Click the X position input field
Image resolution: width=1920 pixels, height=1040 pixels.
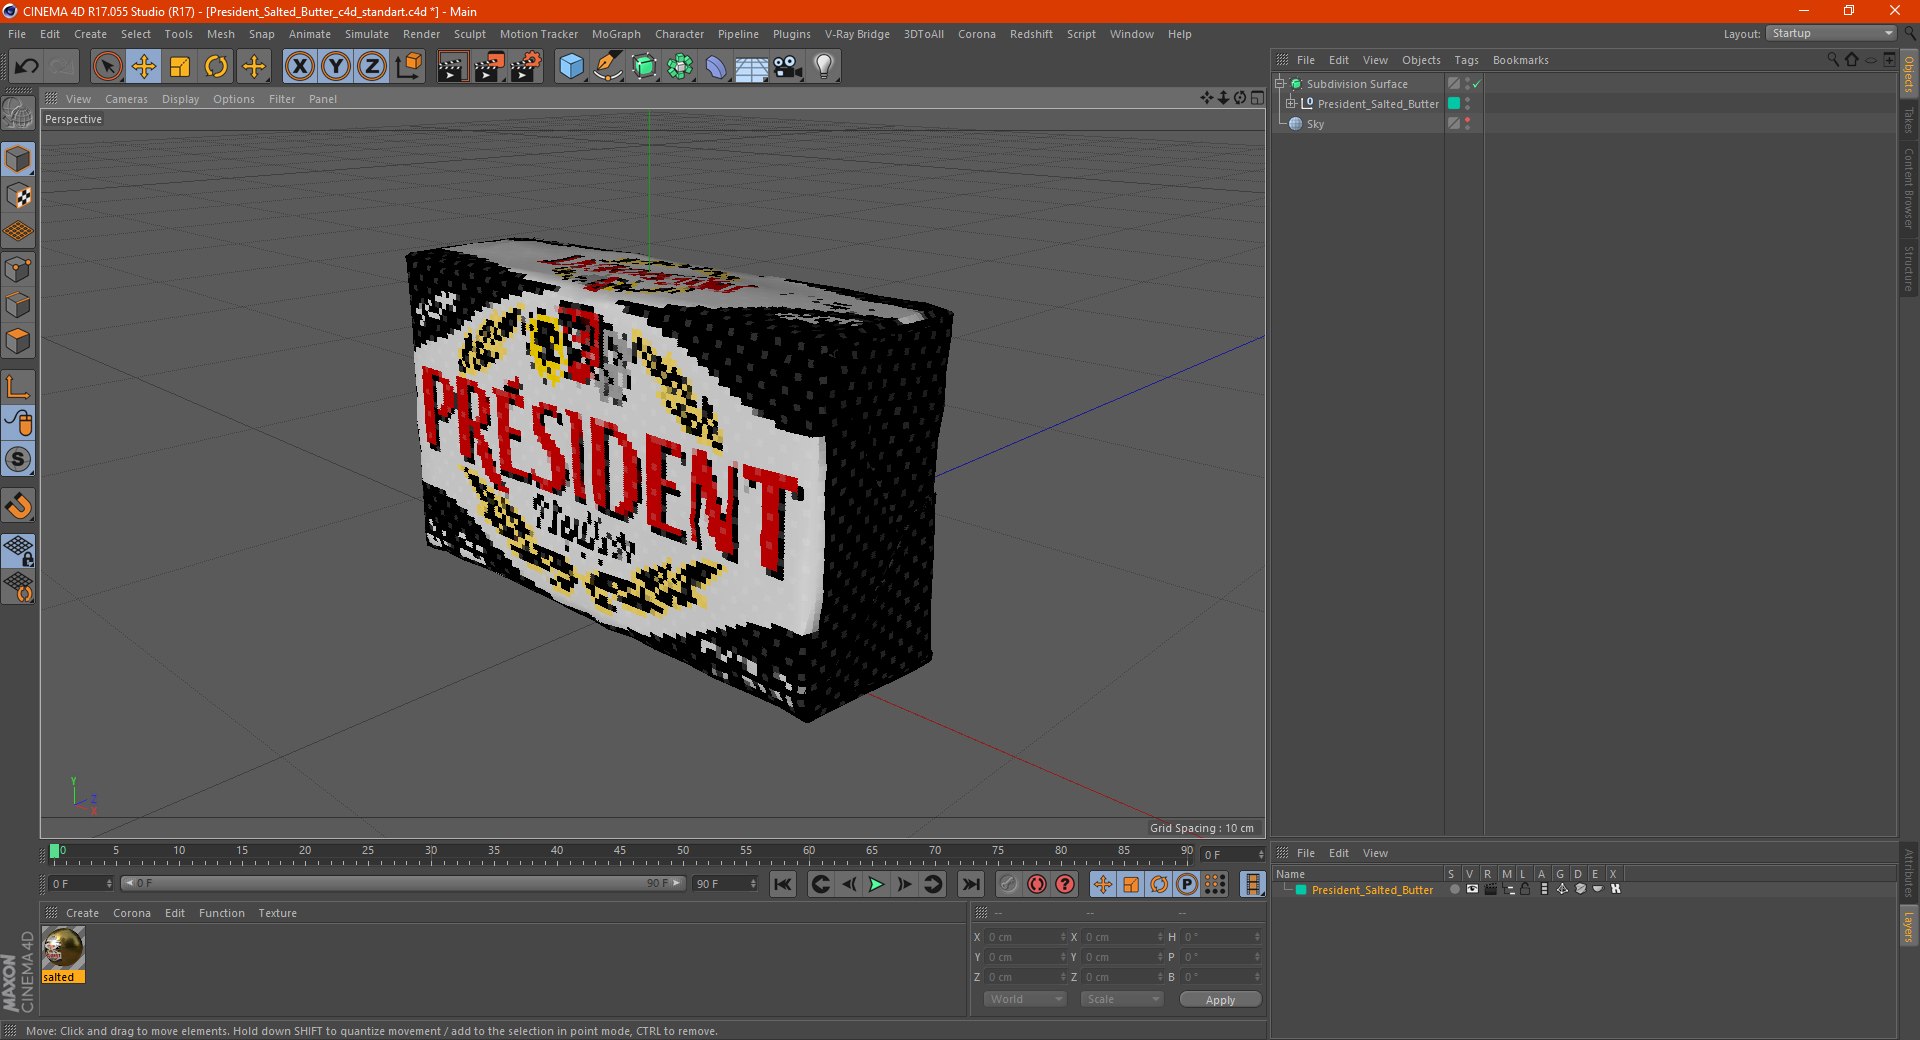[1027, 937]
